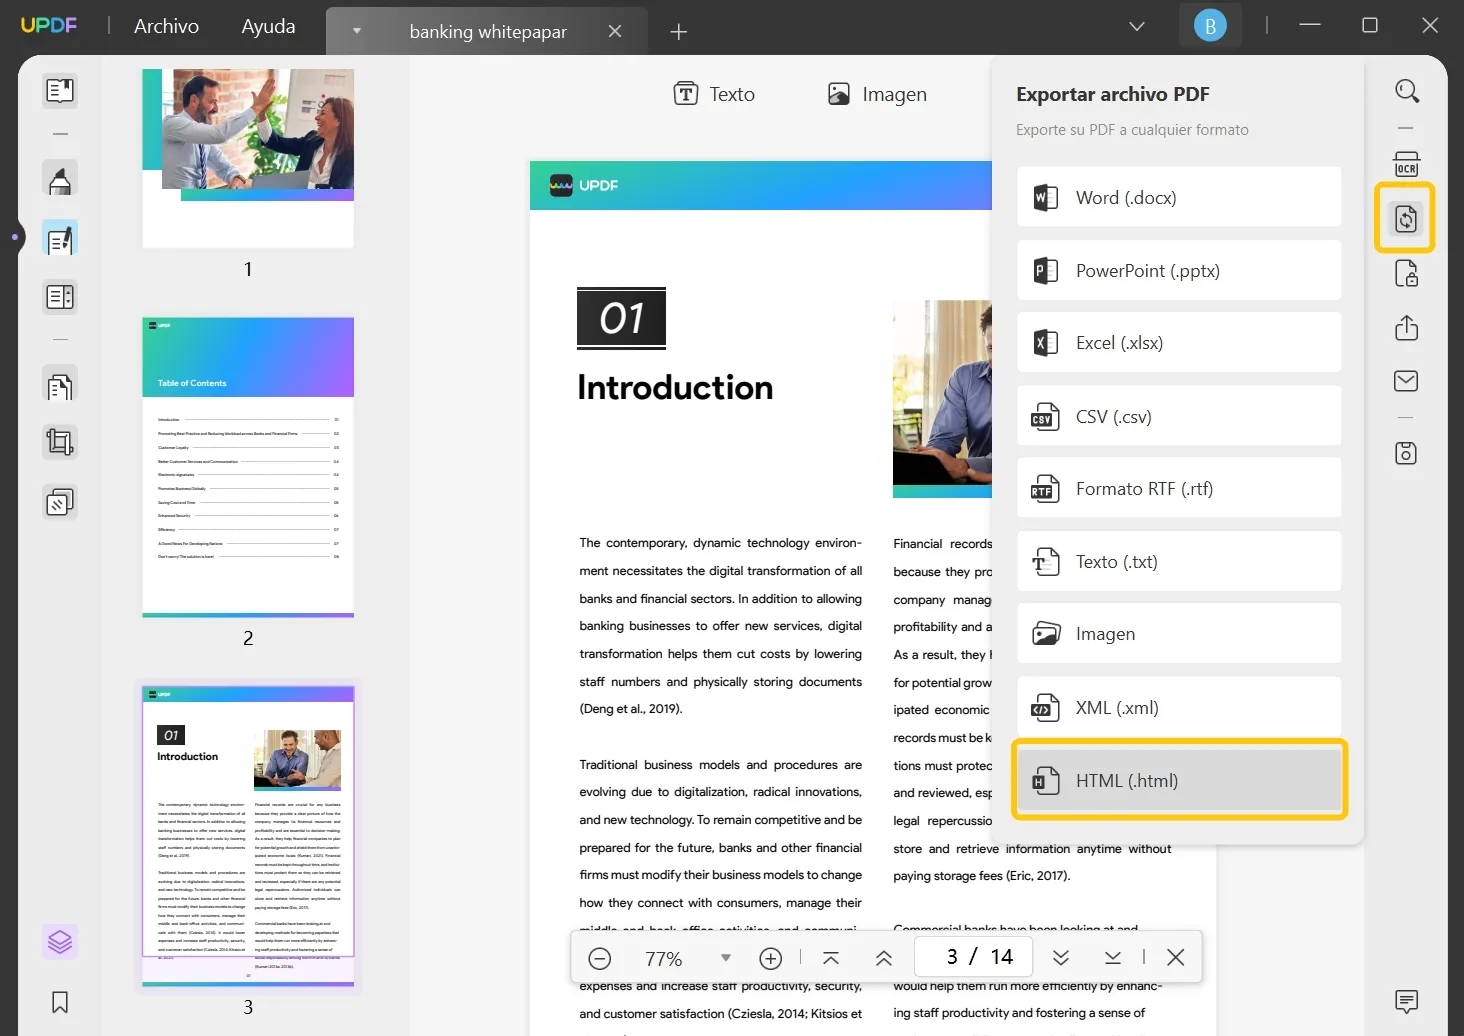Export to CSV (.csv)

(x=1179, y=416)
